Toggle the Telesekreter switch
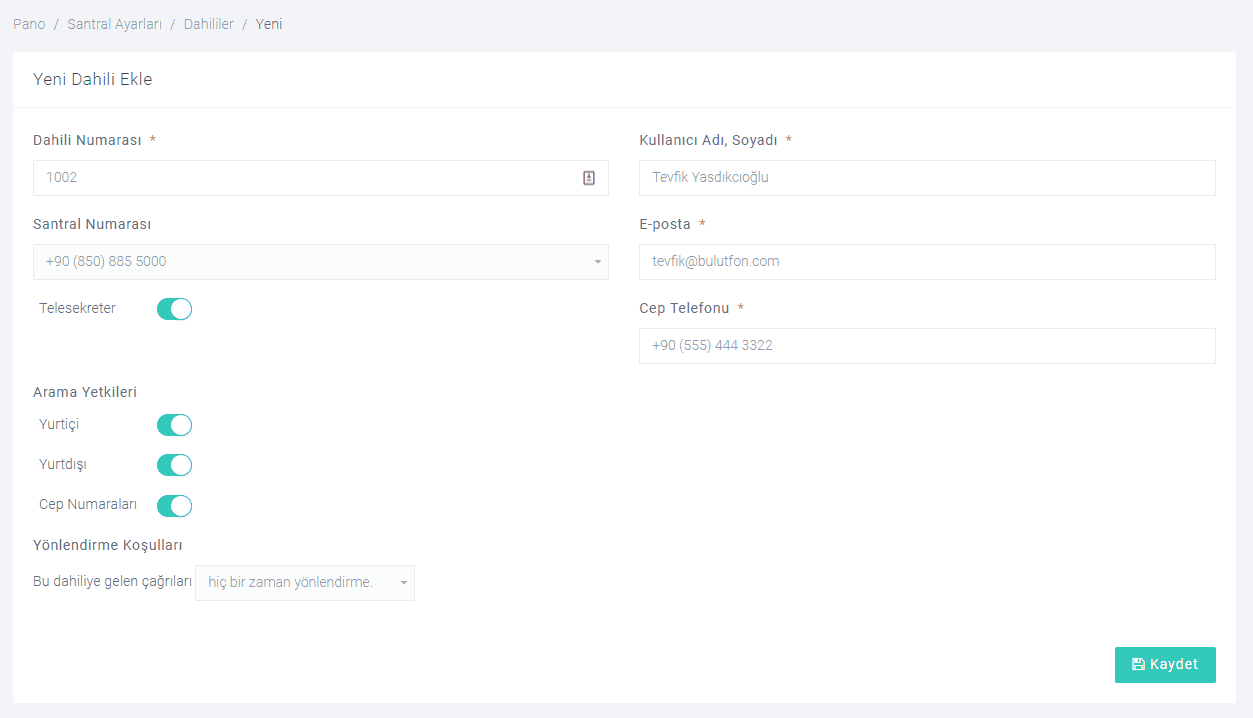Screen dimensions: 1253x718 174,309
